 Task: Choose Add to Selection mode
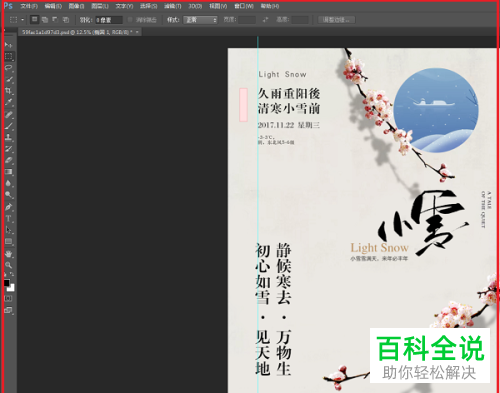[45, 20]
